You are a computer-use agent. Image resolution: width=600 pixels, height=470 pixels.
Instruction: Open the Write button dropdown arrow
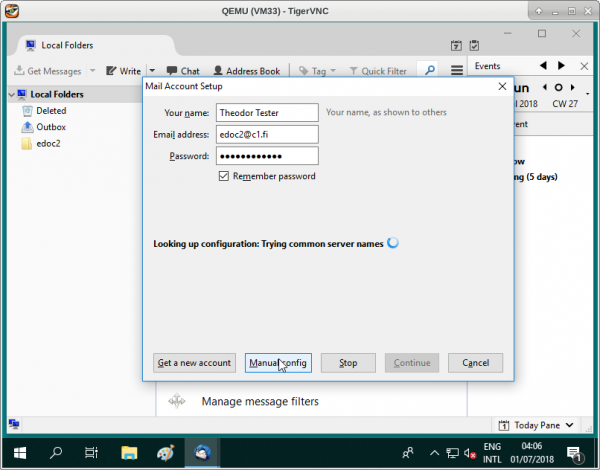point(152,71)
